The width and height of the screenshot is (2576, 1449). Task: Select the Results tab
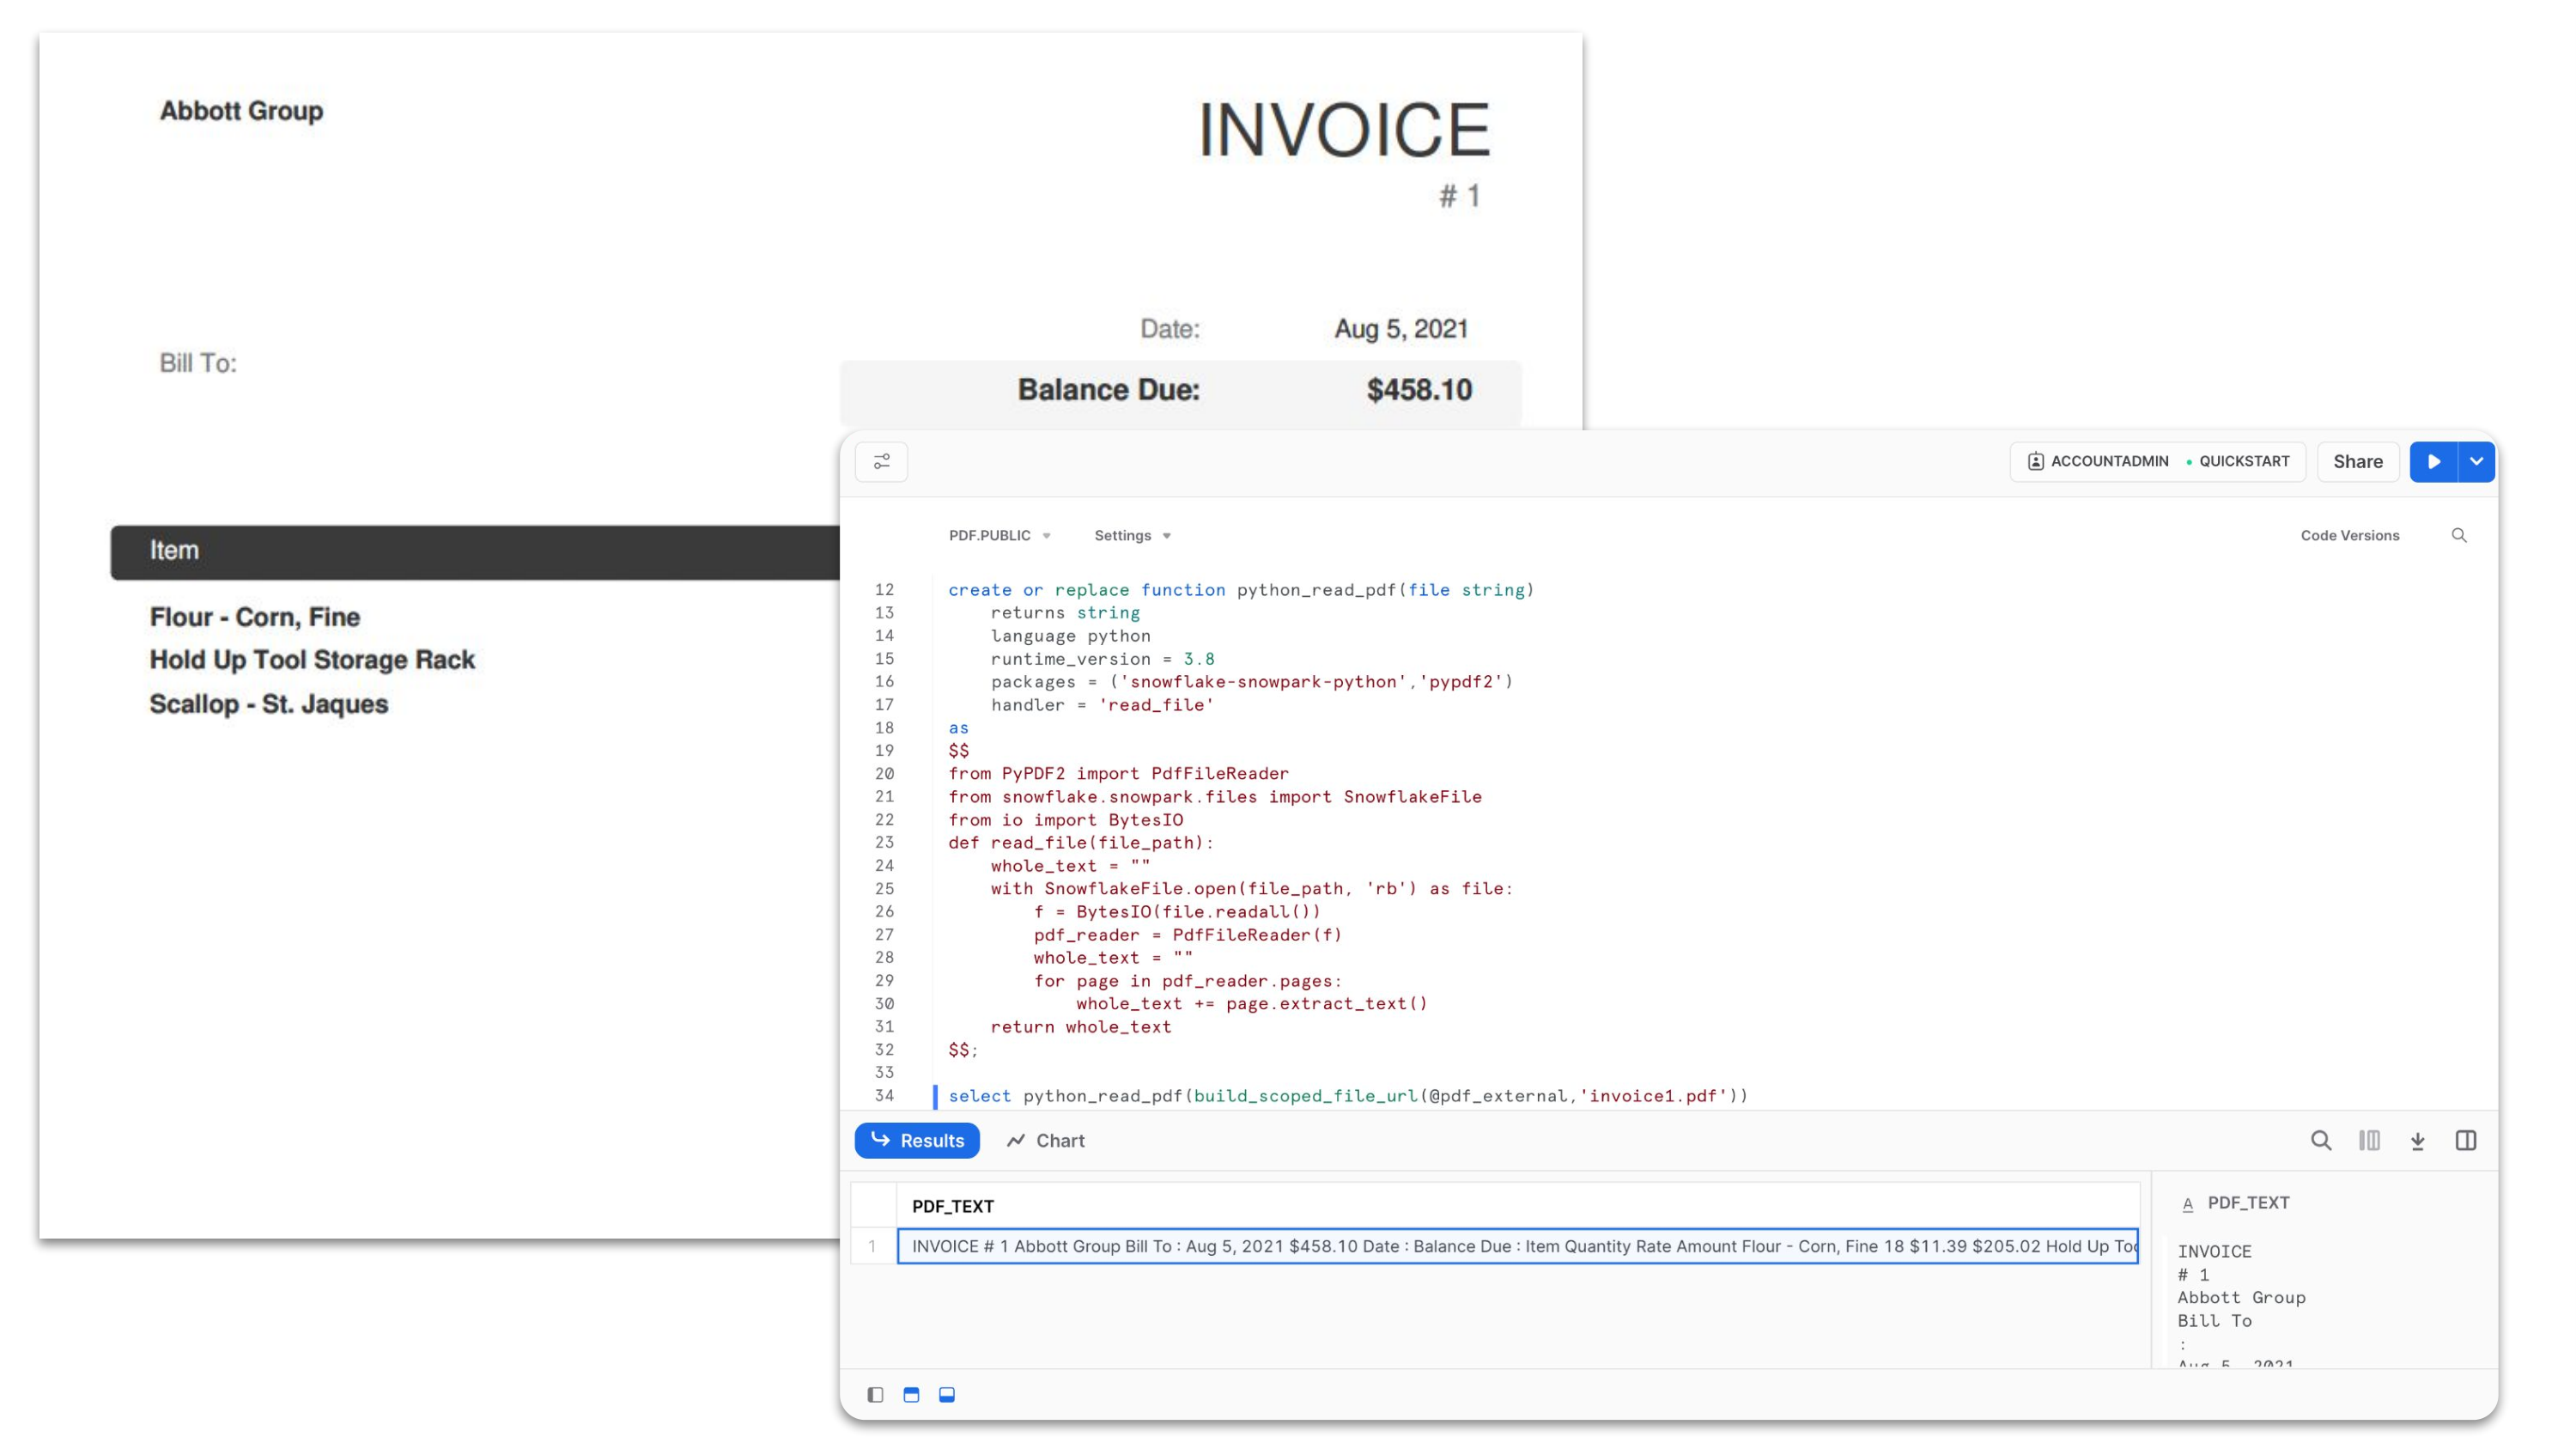[917, 1140]
